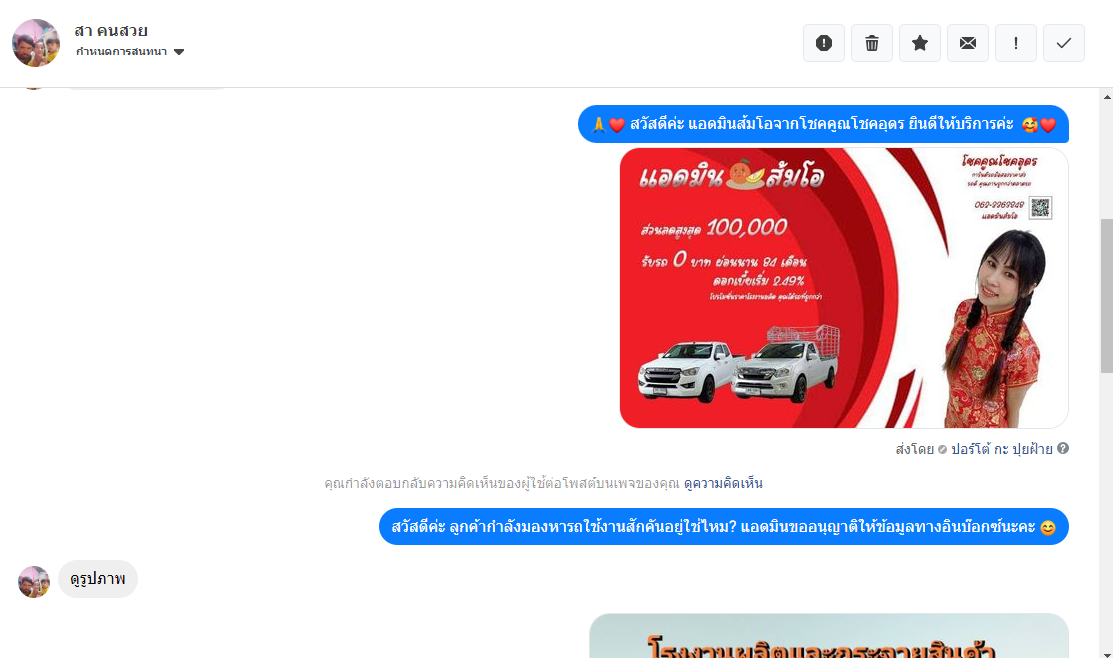Open the กำหนดการสนทนา label menu
1113x658 pixels.
121,52
